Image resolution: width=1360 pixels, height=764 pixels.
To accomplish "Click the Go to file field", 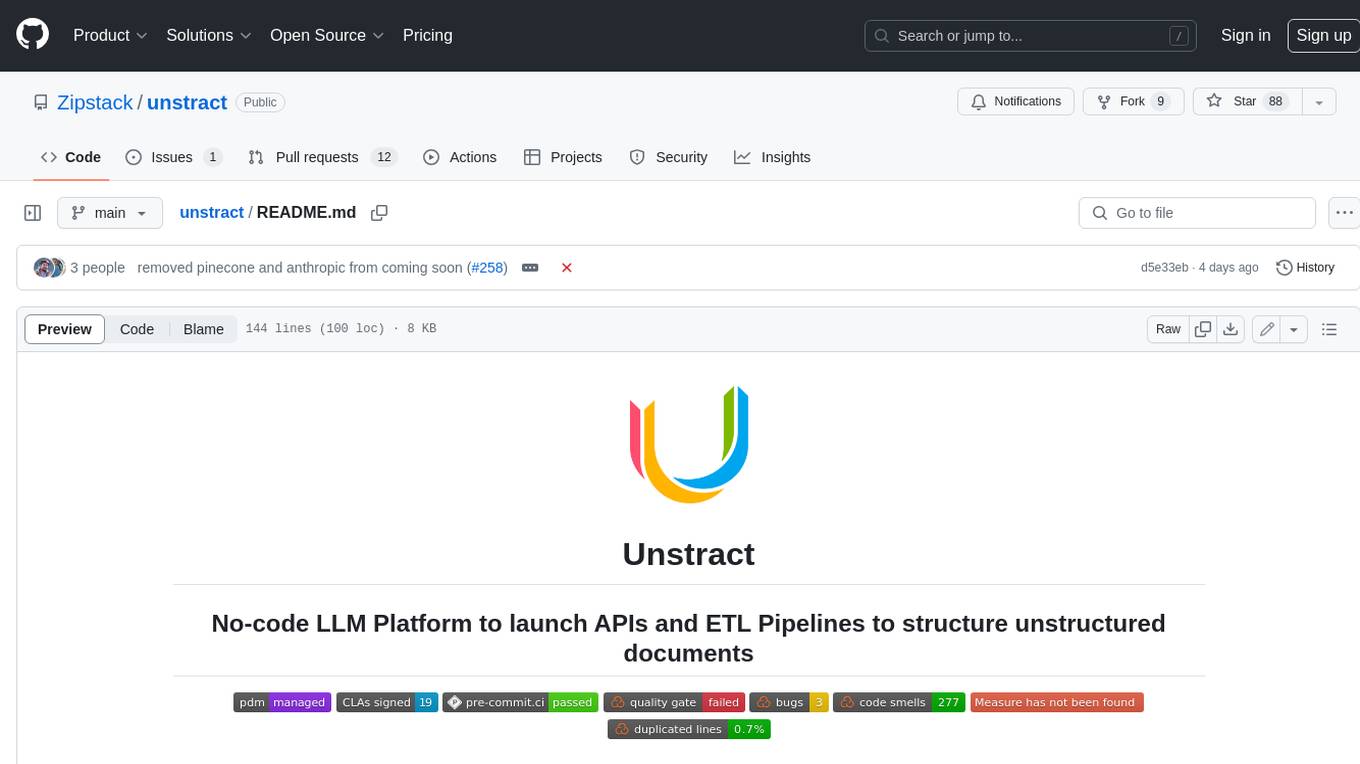I will (1197, 213).
